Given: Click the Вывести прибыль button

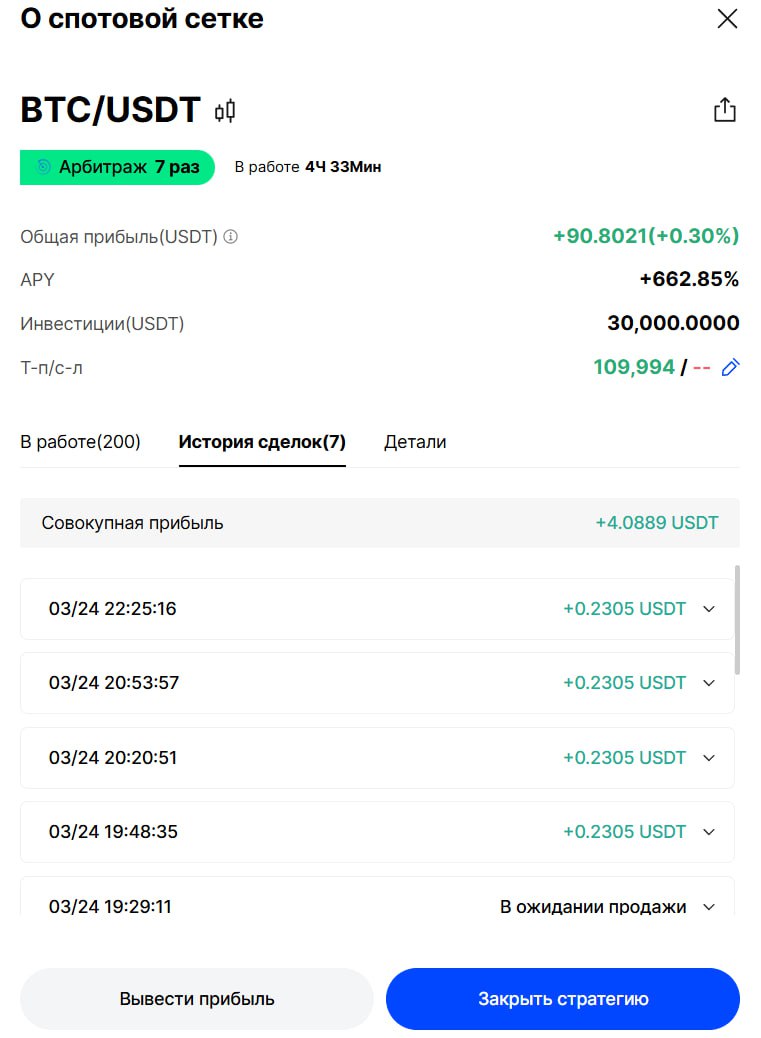Looking at the screenshot, I should point(197,998).
